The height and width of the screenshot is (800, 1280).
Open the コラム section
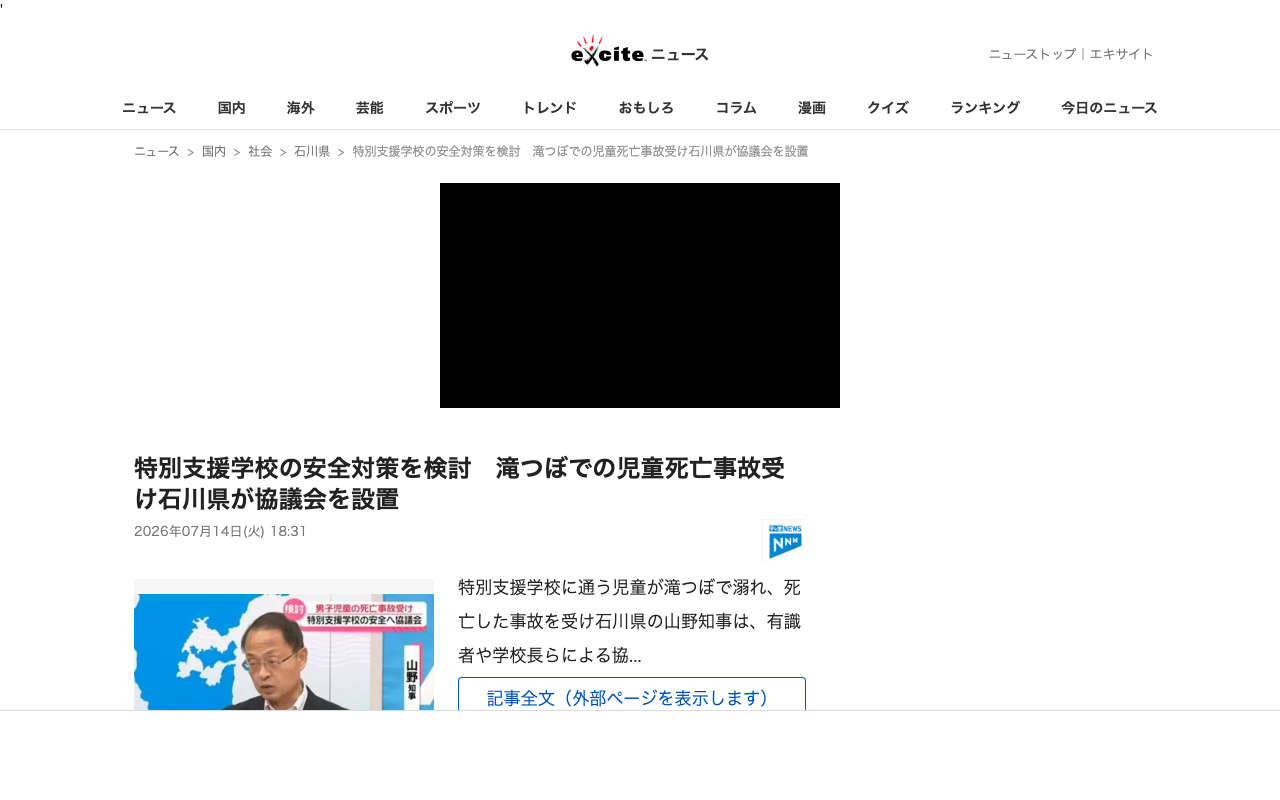point(736,108)
